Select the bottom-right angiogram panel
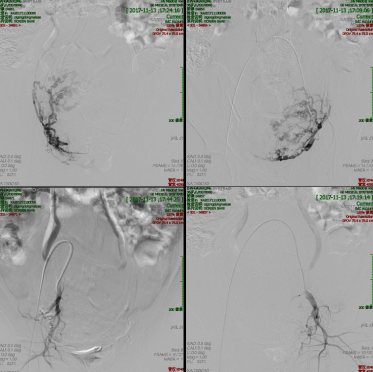Viewport: 373px width, 372px height. coord(280,280)
